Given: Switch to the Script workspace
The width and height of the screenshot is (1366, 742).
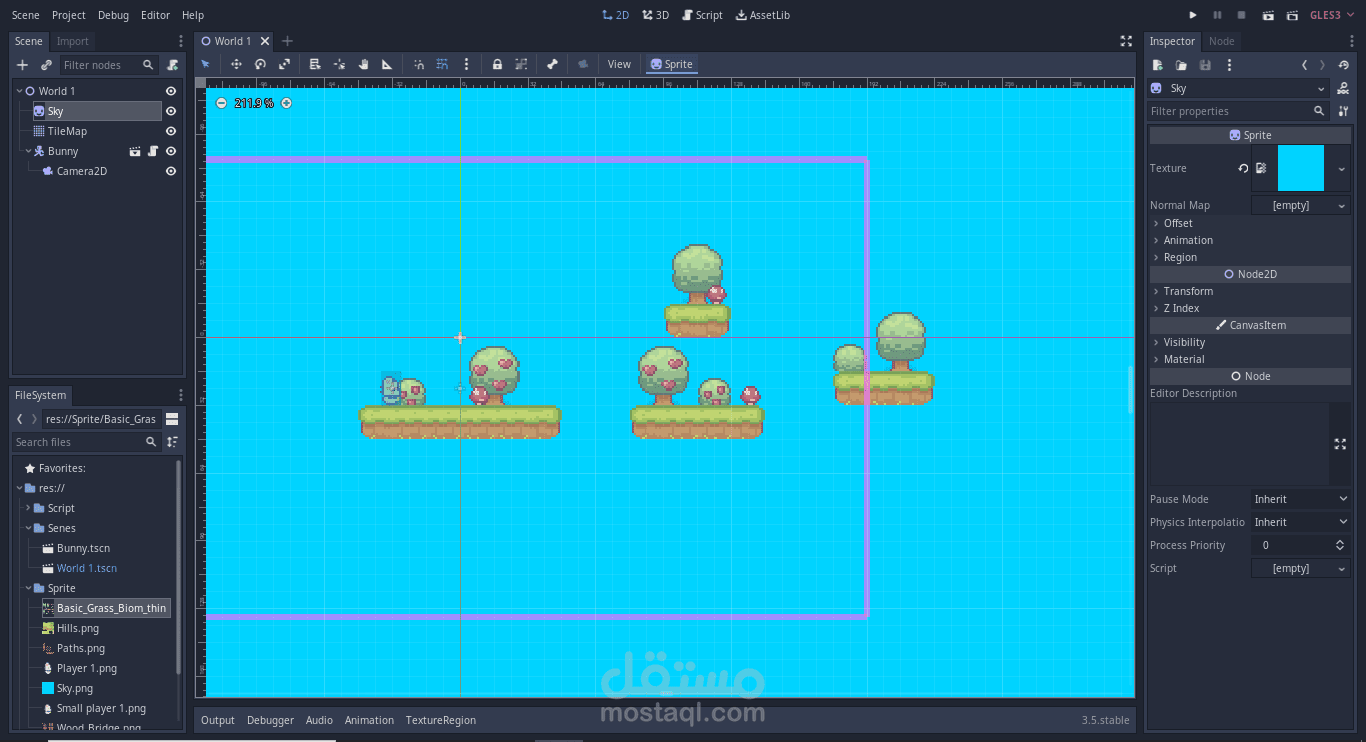Looking at the screenshot, I should (702, 15).
